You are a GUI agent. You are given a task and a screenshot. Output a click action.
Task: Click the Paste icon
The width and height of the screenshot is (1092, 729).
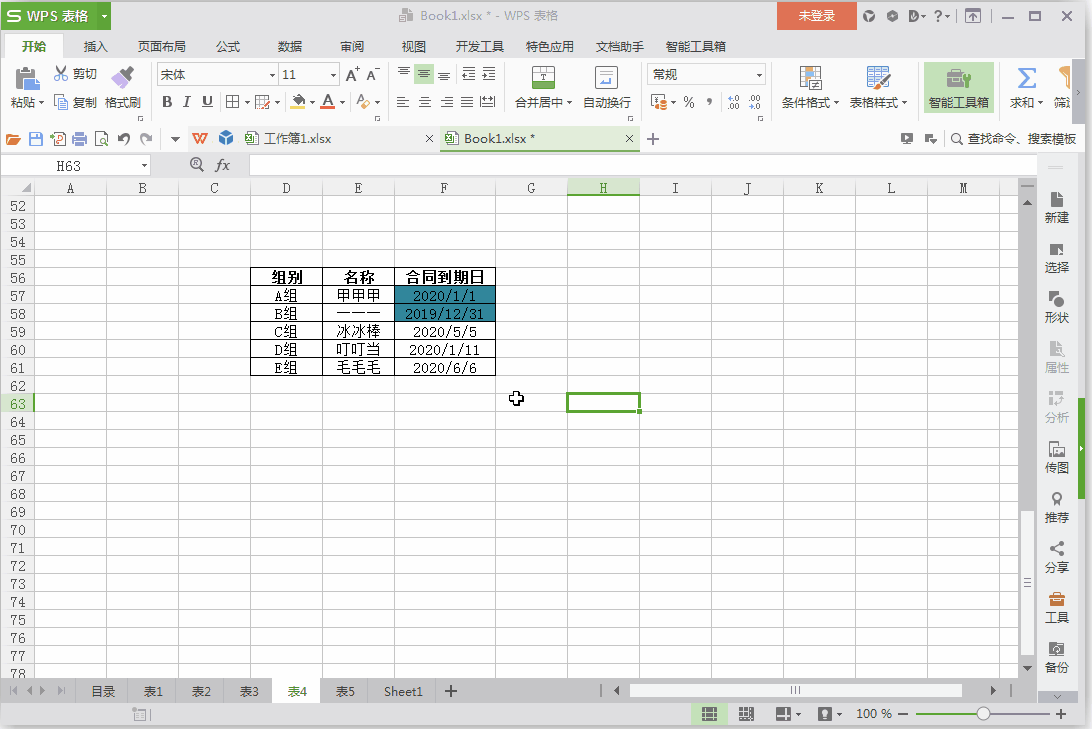coord(26,79)
